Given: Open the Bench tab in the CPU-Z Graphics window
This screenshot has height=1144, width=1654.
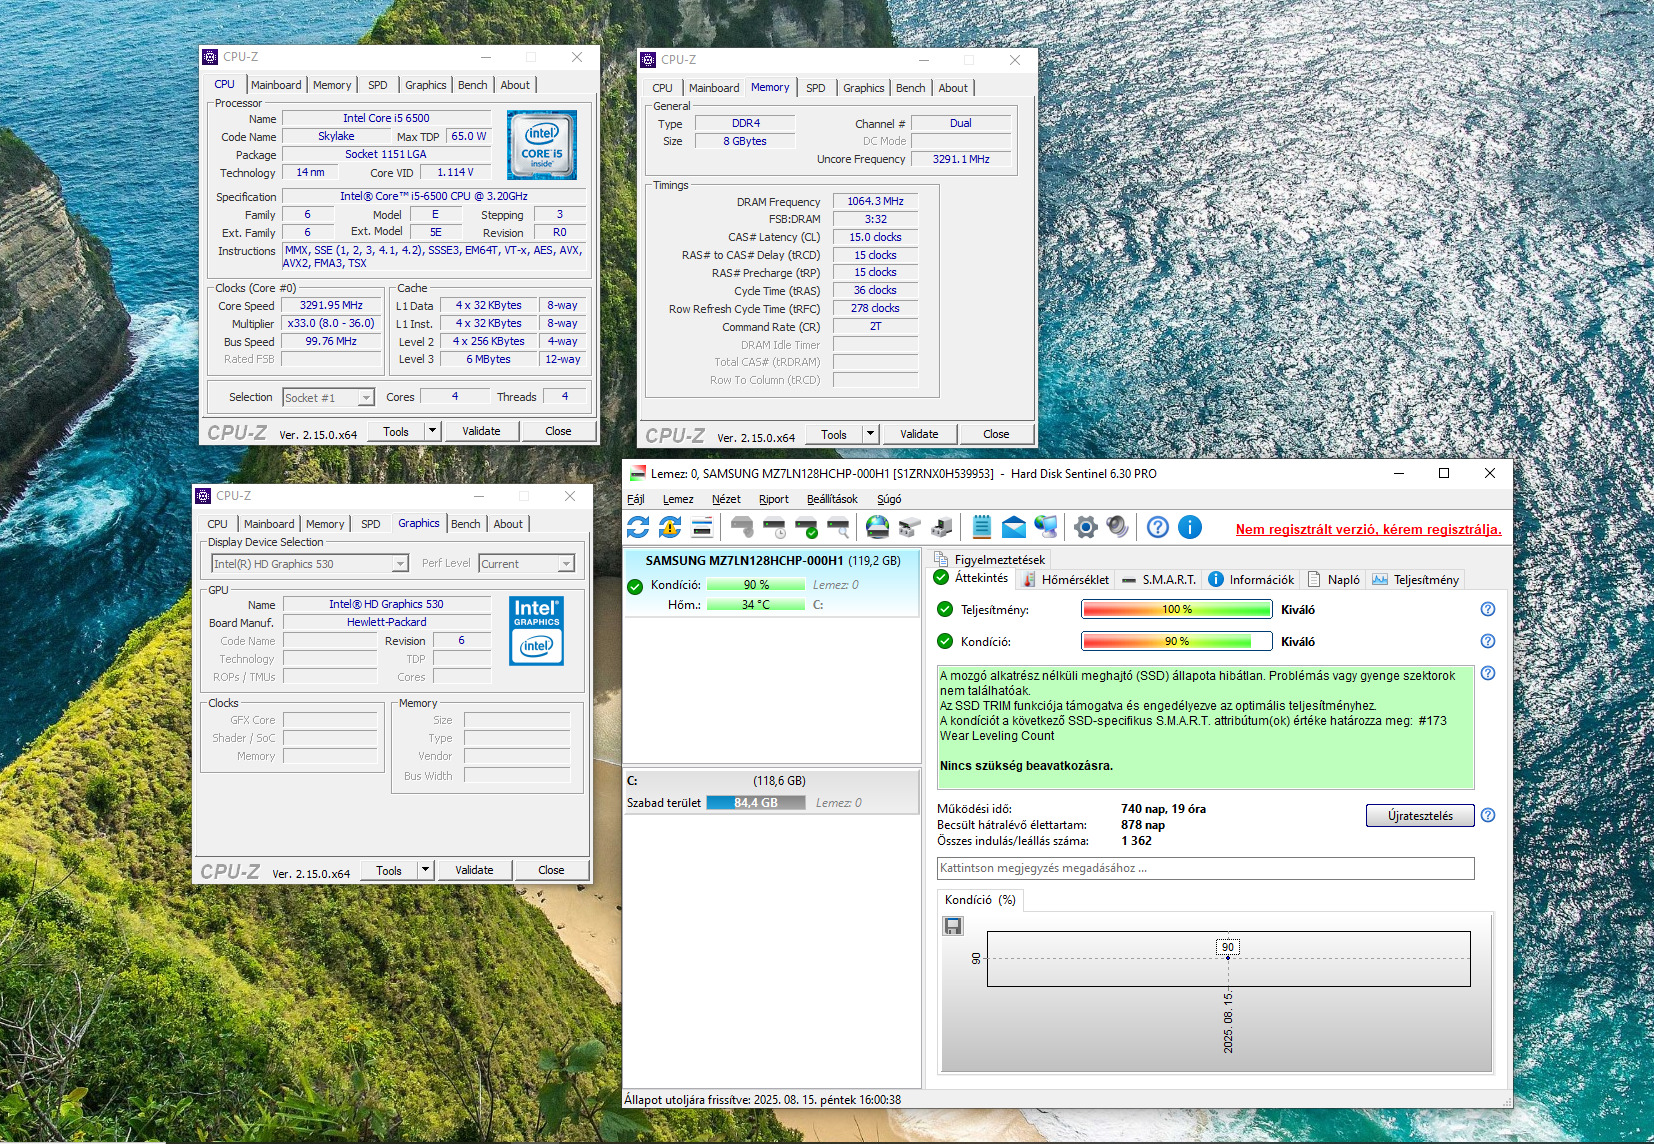Looking at the screenshot, I should pyautogui.click(x=465, y=524).
